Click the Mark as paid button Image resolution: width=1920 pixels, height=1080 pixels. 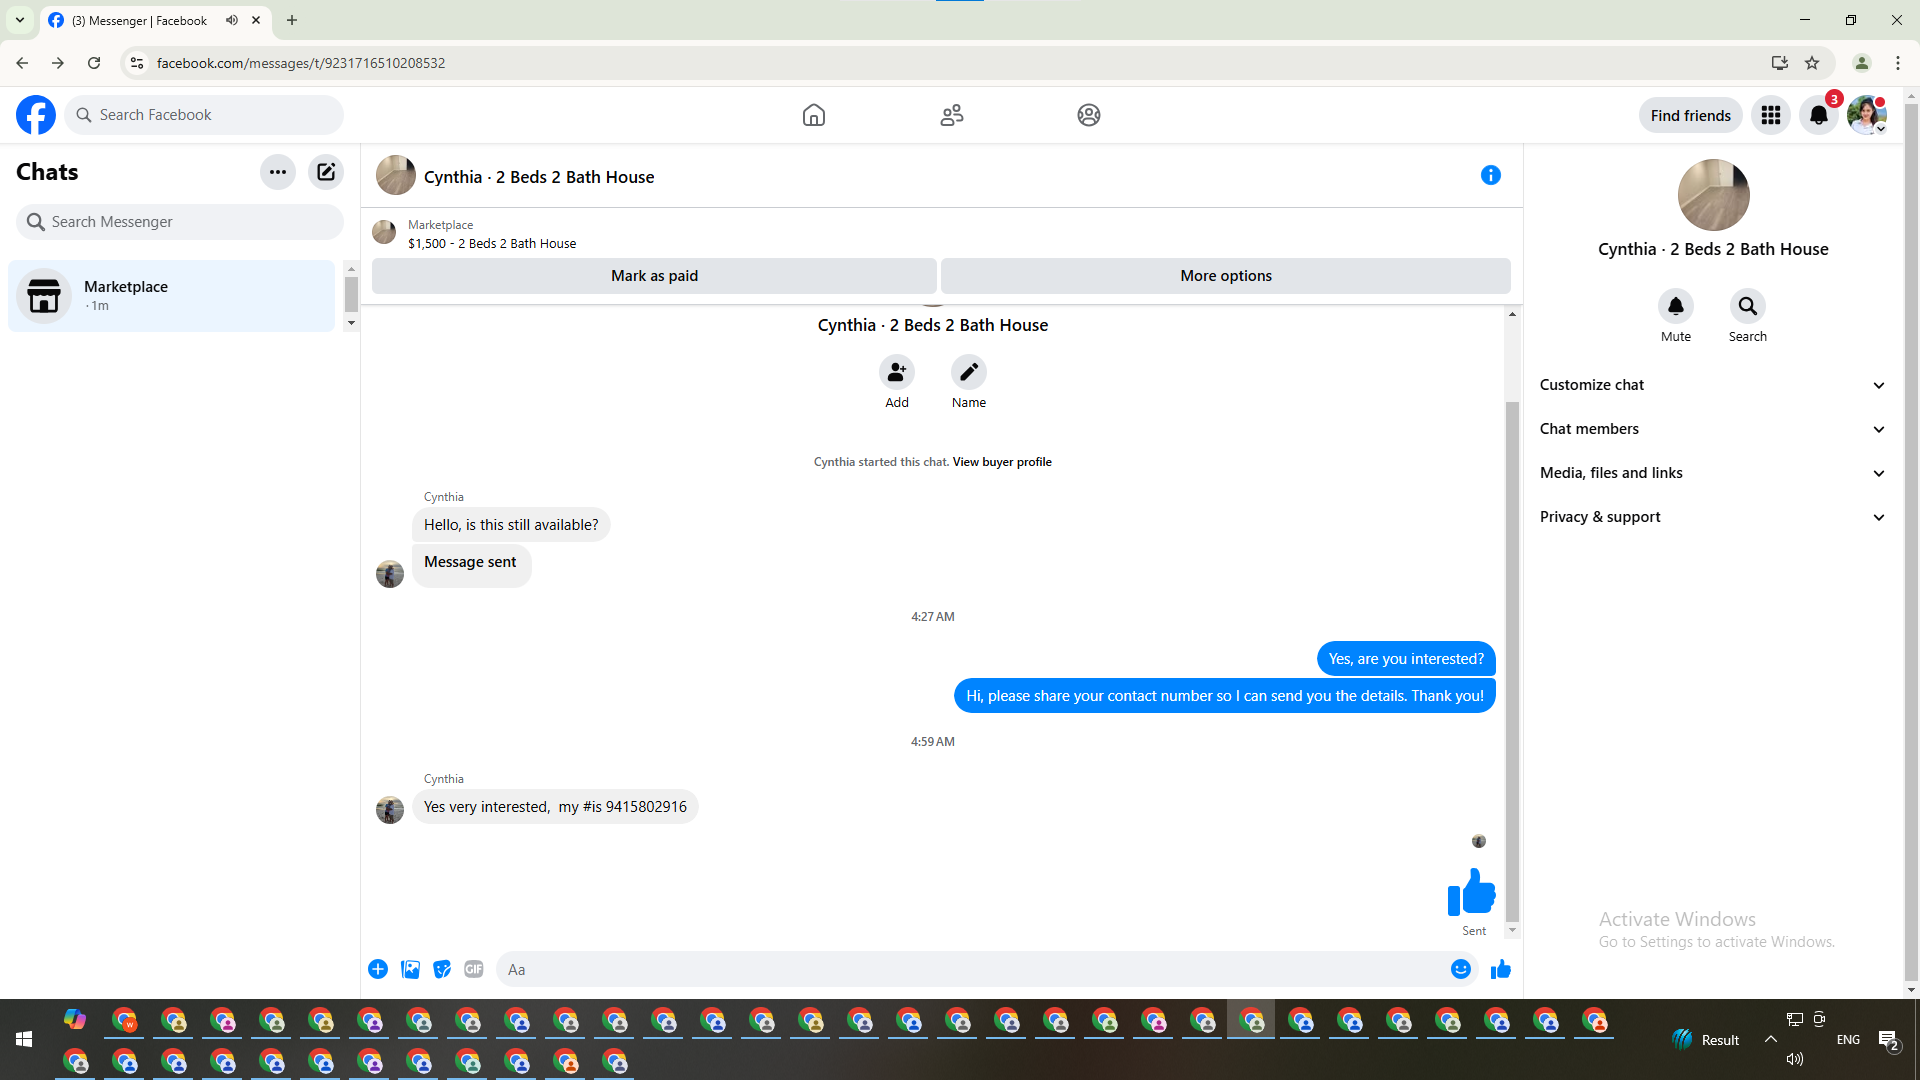[x=654, y=276]
